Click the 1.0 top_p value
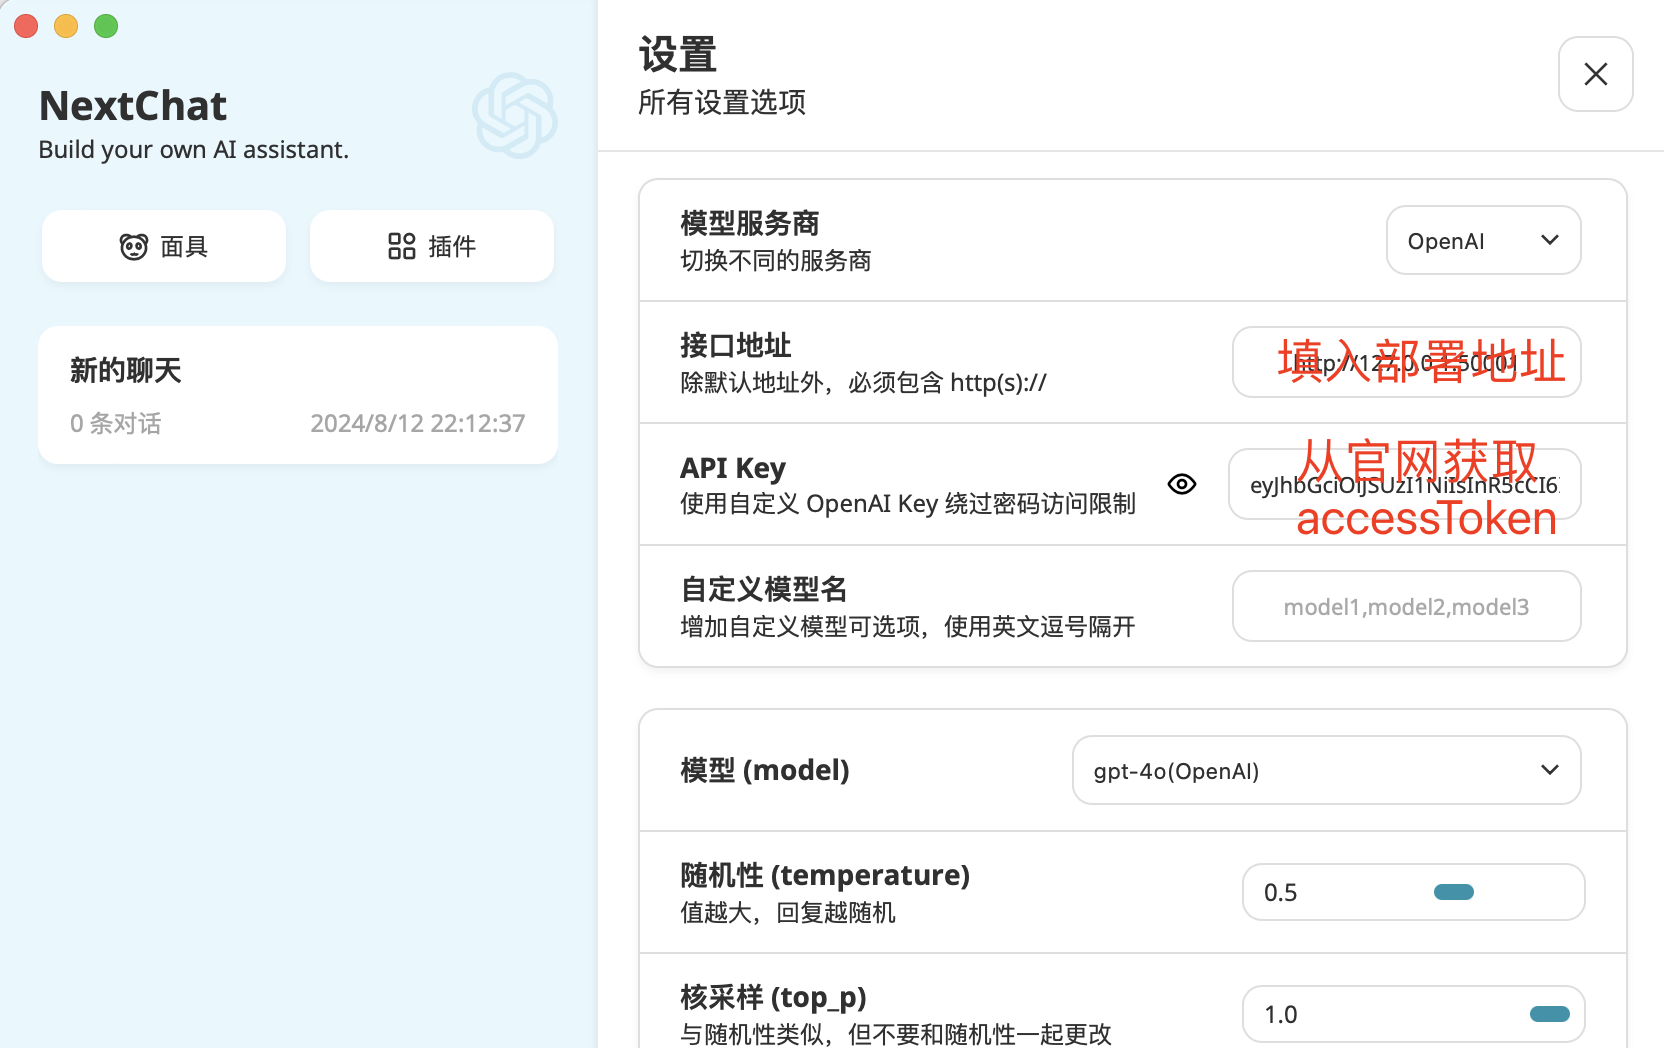 (x=1281, y=1014)
